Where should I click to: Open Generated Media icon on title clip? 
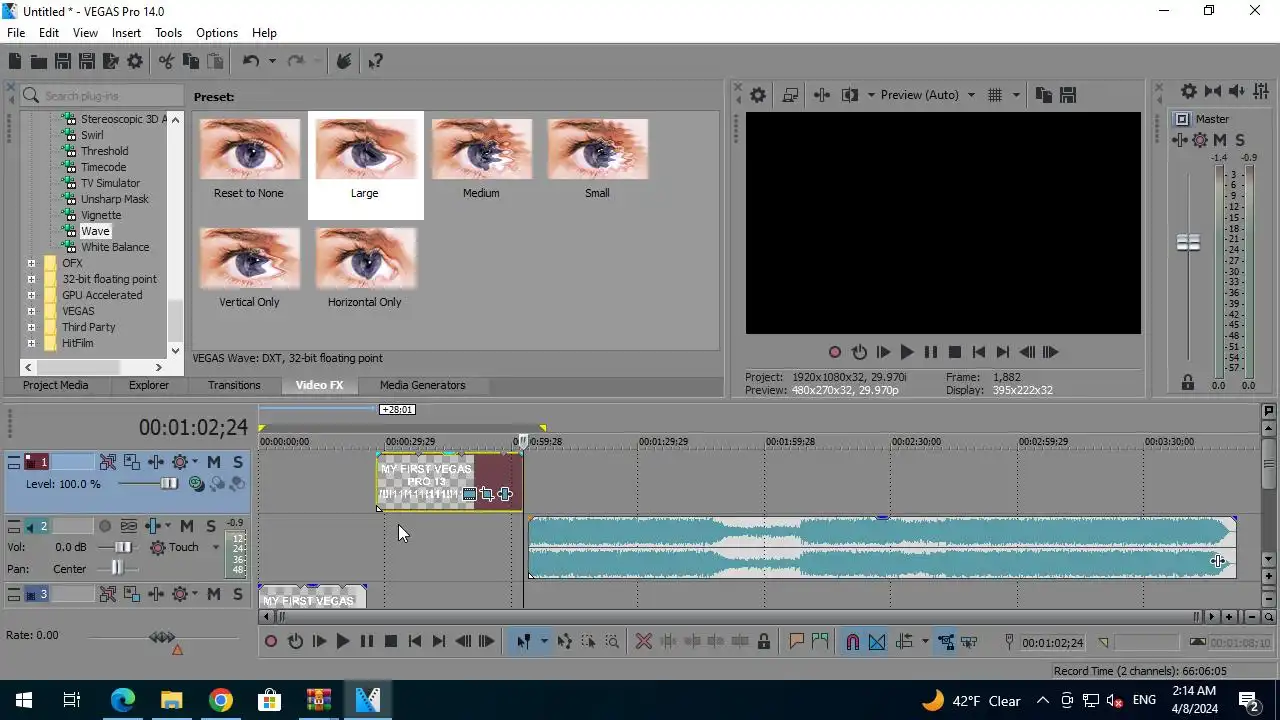[x=470, y=494]
